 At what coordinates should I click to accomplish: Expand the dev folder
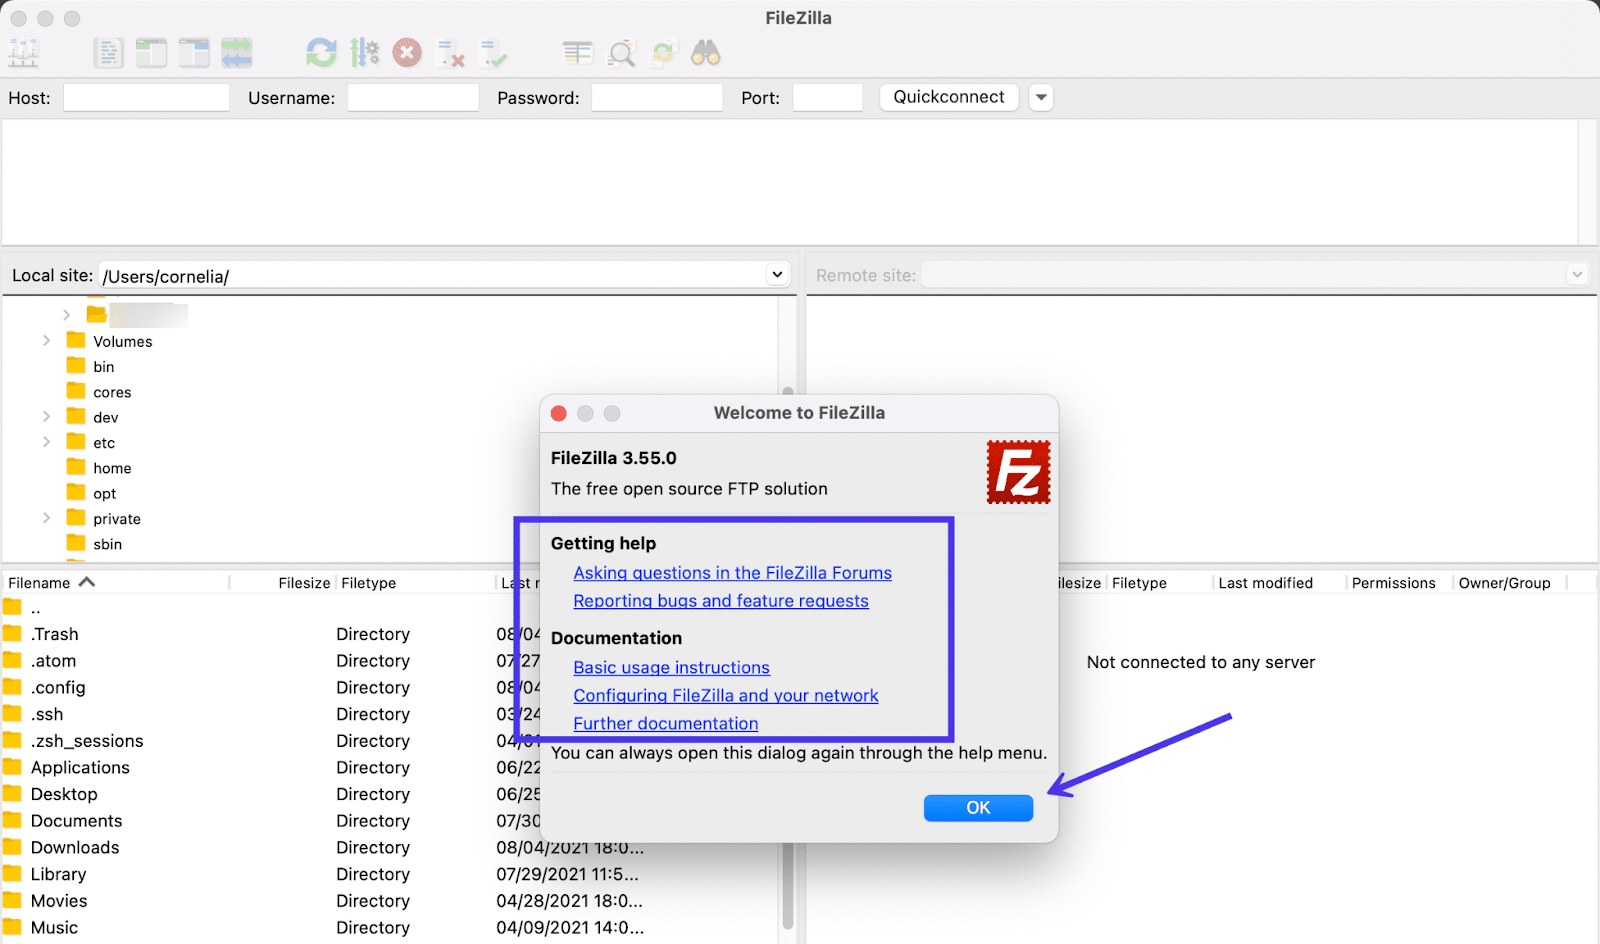tap(46, 416)
